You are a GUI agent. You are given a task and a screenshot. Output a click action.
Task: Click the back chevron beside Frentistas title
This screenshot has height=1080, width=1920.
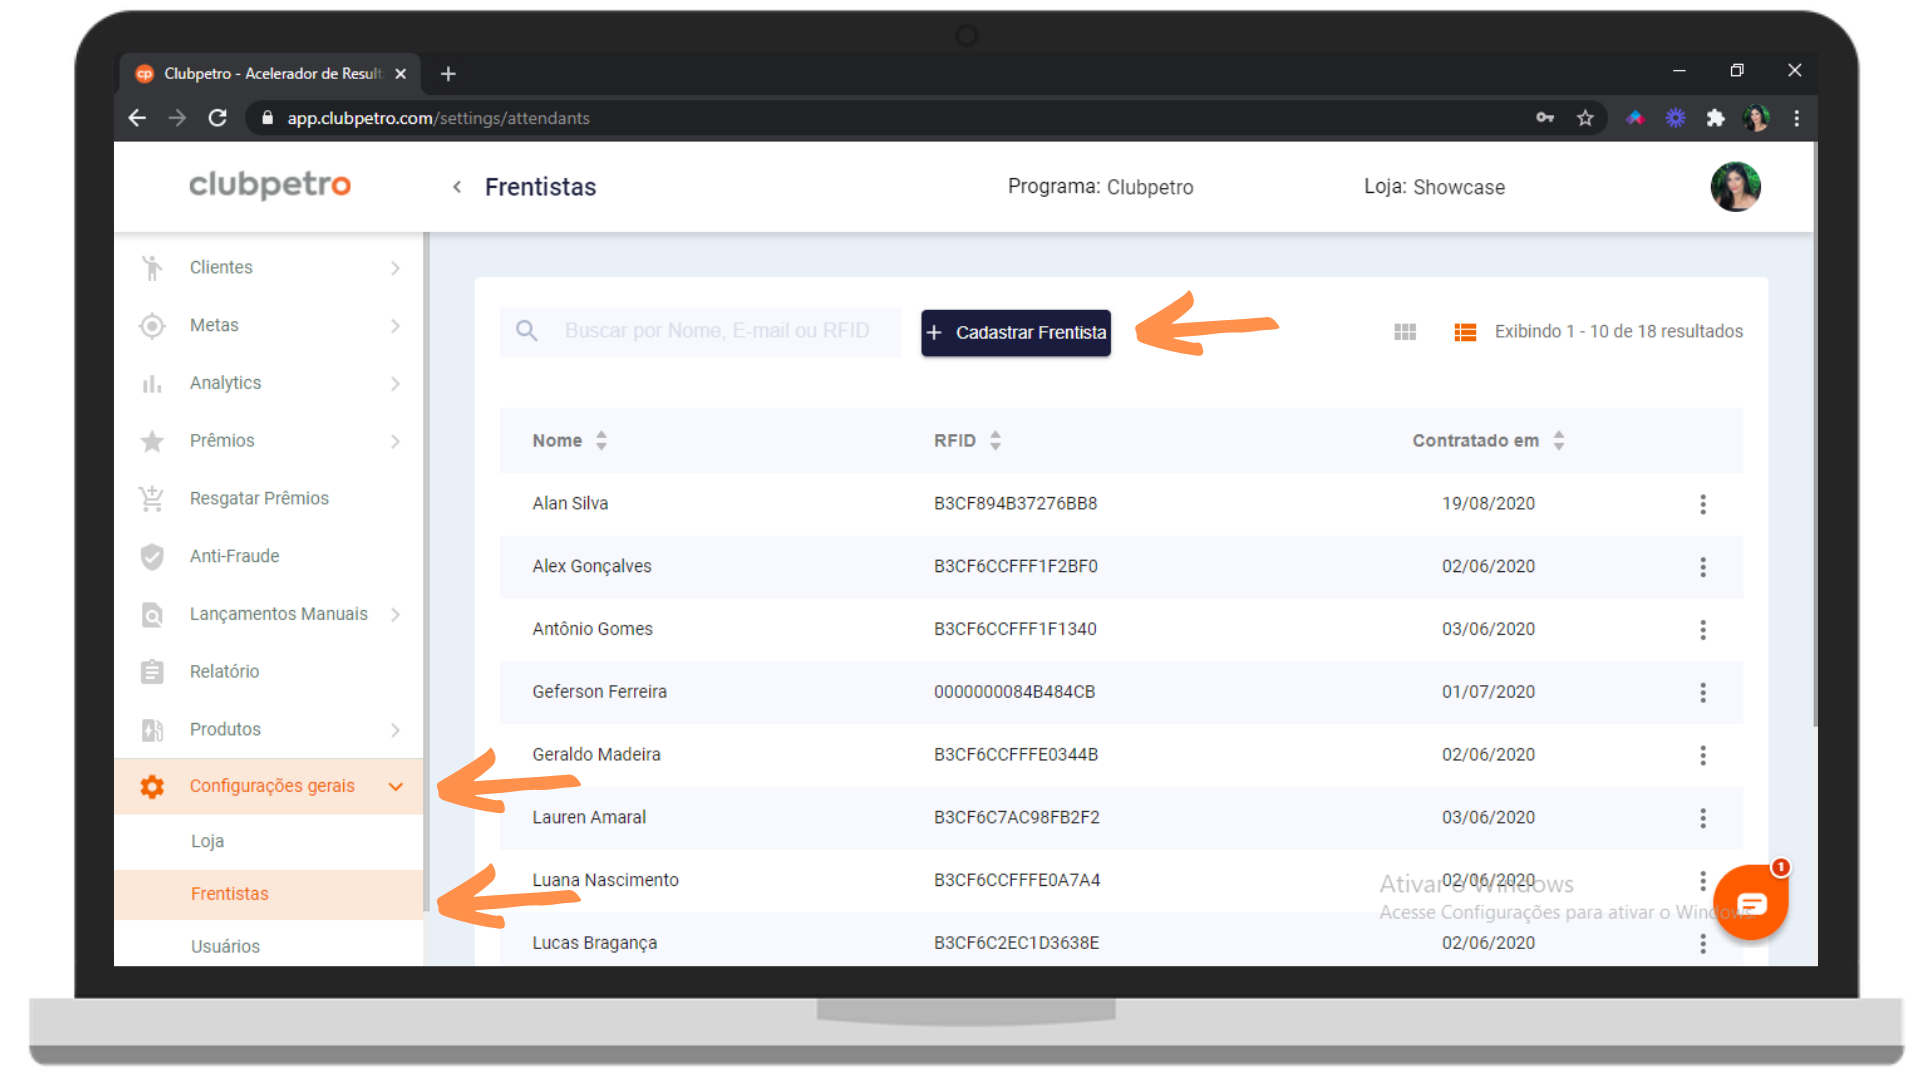pos(457,187)
